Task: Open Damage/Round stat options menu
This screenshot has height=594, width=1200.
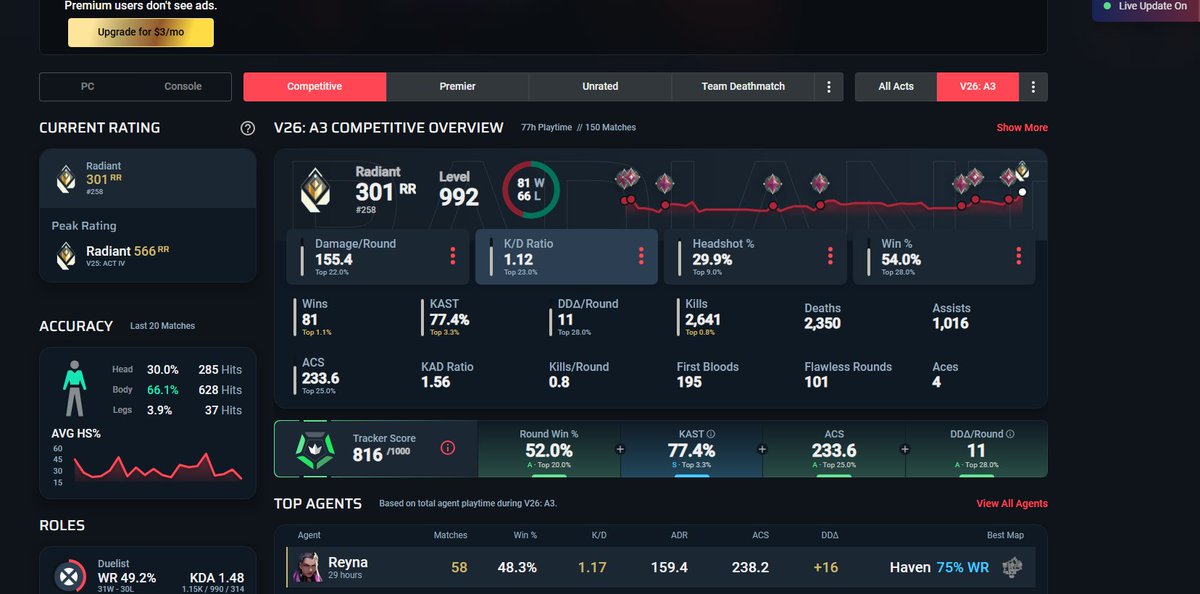Action: [x=453, y=256]
